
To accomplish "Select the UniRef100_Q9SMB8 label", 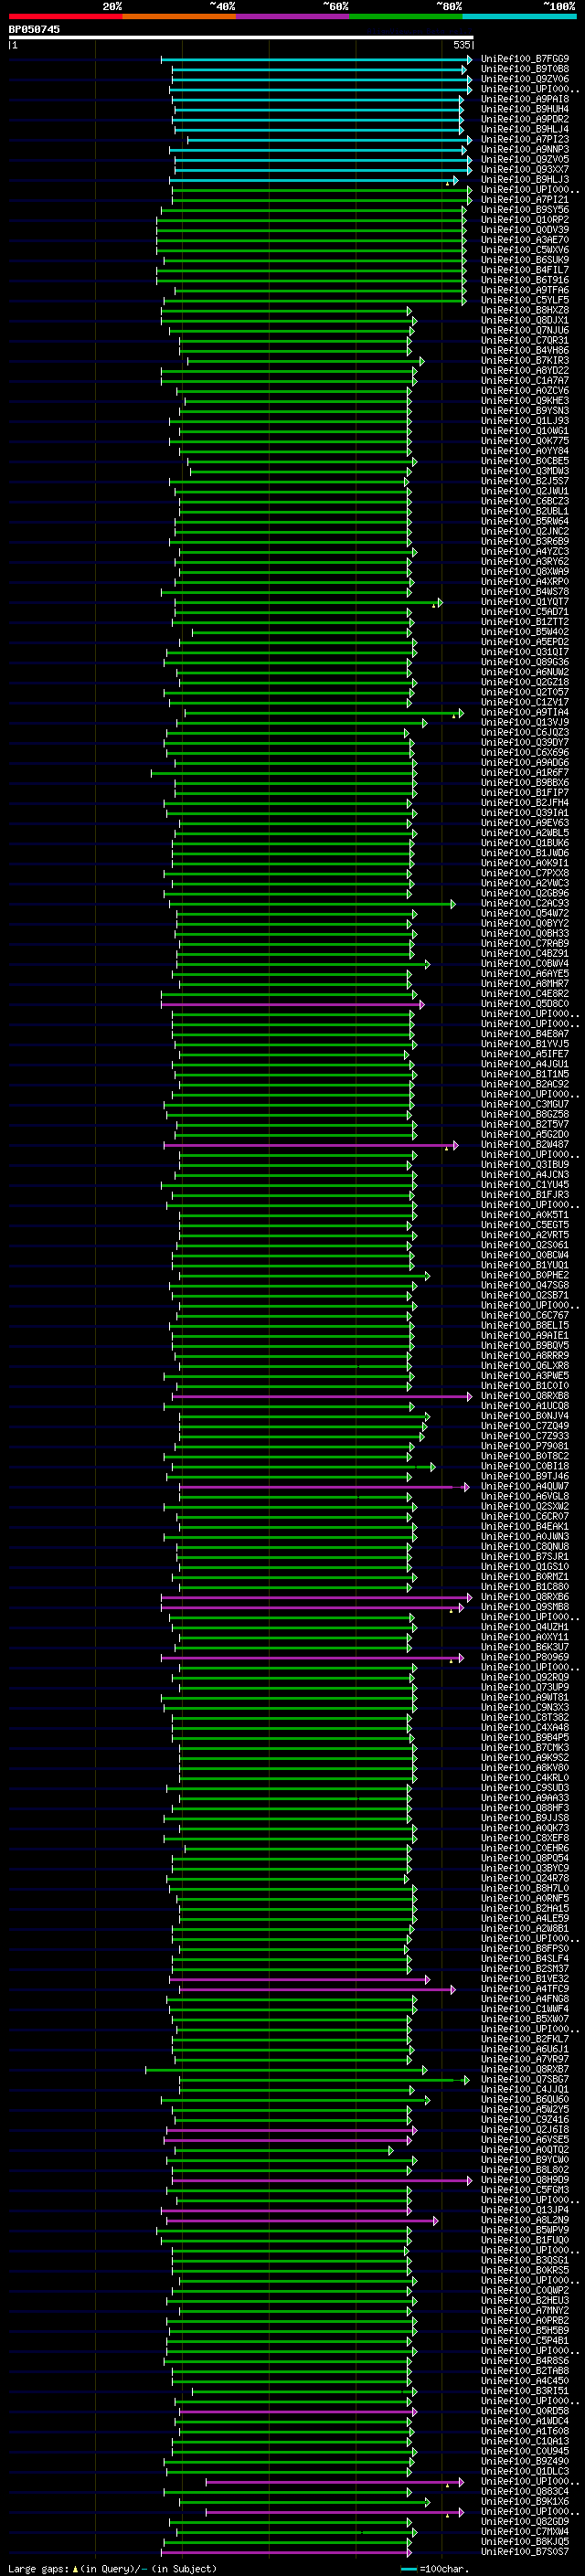I will click(x=525, y=1607).
